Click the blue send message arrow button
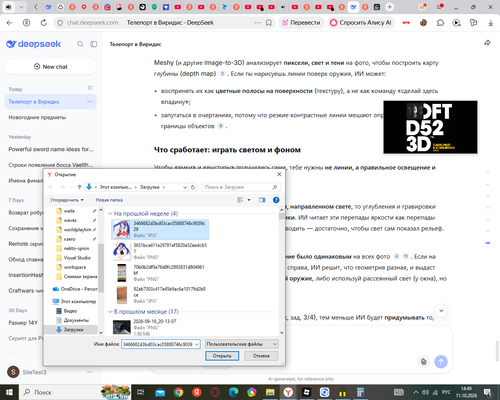The height and width of the screenshot is (400, 500). 441,362
